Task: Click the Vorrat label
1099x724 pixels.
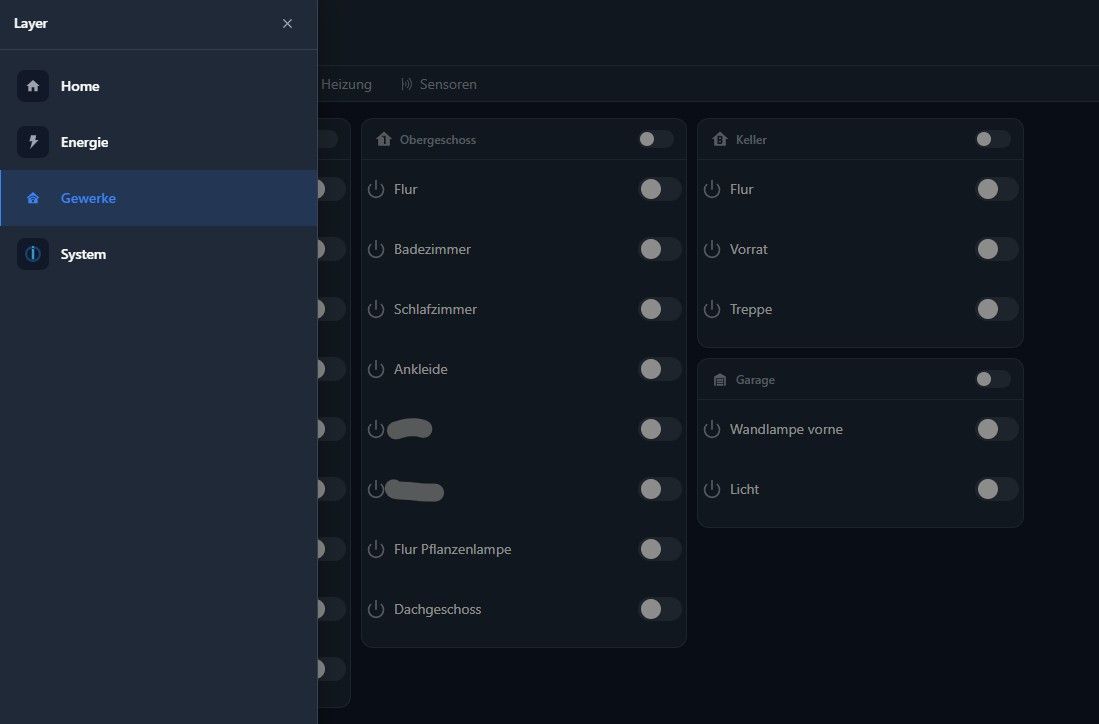Action: [749, 250]
